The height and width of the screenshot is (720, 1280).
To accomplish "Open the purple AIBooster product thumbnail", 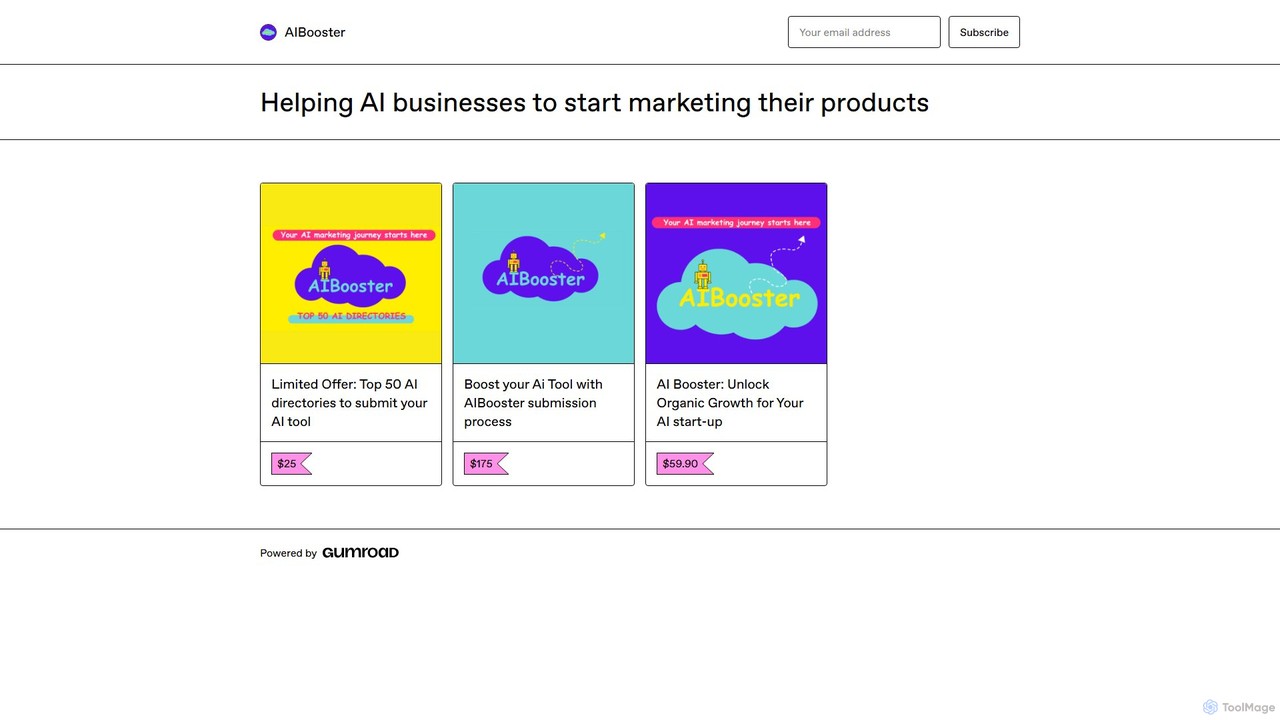I will (x=736, y=273).
